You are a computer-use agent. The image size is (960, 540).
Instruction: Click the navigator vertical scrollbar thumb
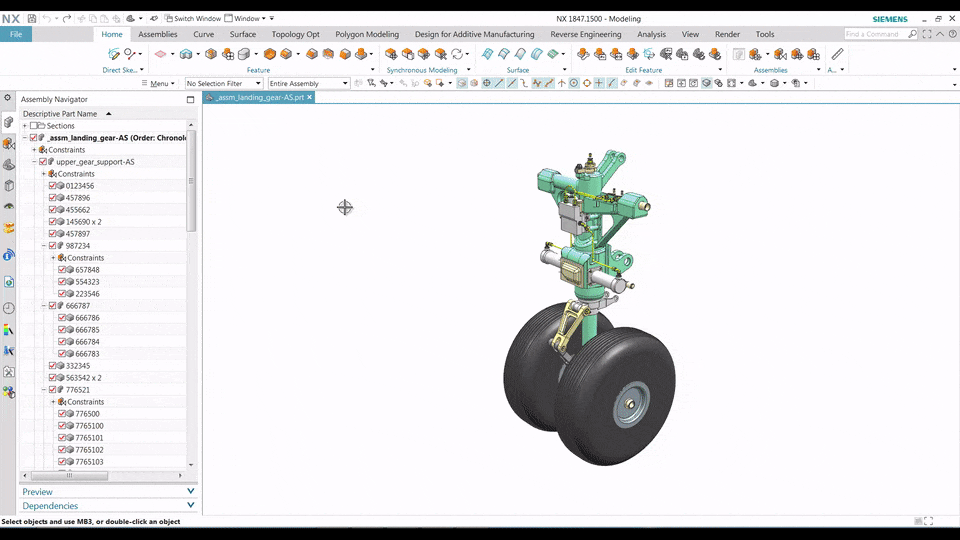pos(191,181)
